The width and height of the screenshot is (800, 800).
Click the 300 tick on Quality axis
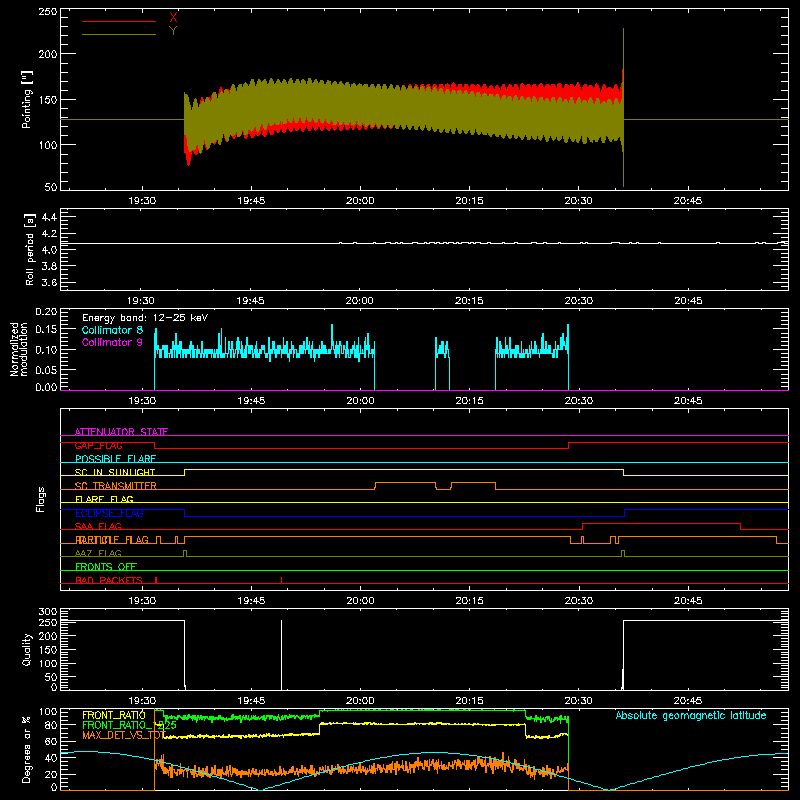pyautogui.click(x=48, y=612)
